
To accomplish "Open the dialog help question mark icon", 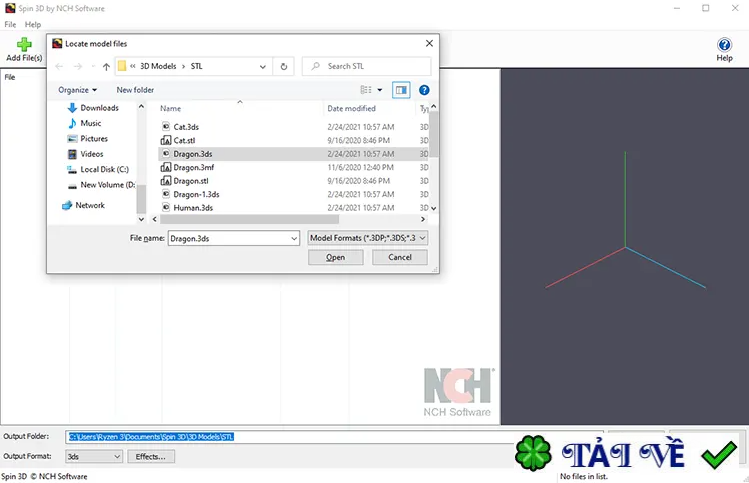I will click(424, 90).
